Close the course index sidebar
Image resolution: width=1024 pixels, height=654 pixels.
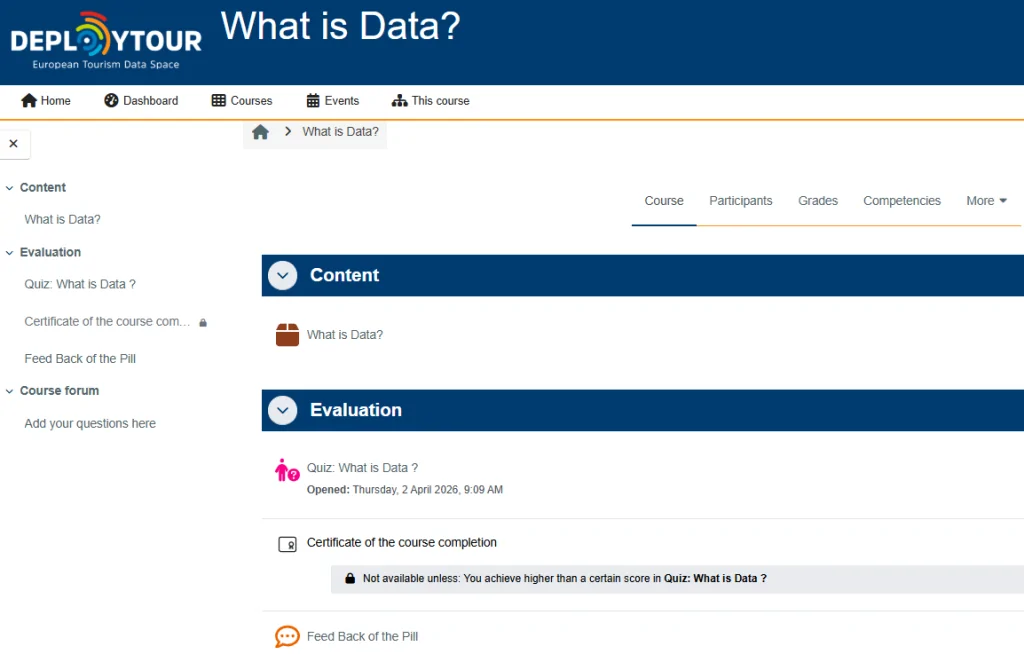14,144
